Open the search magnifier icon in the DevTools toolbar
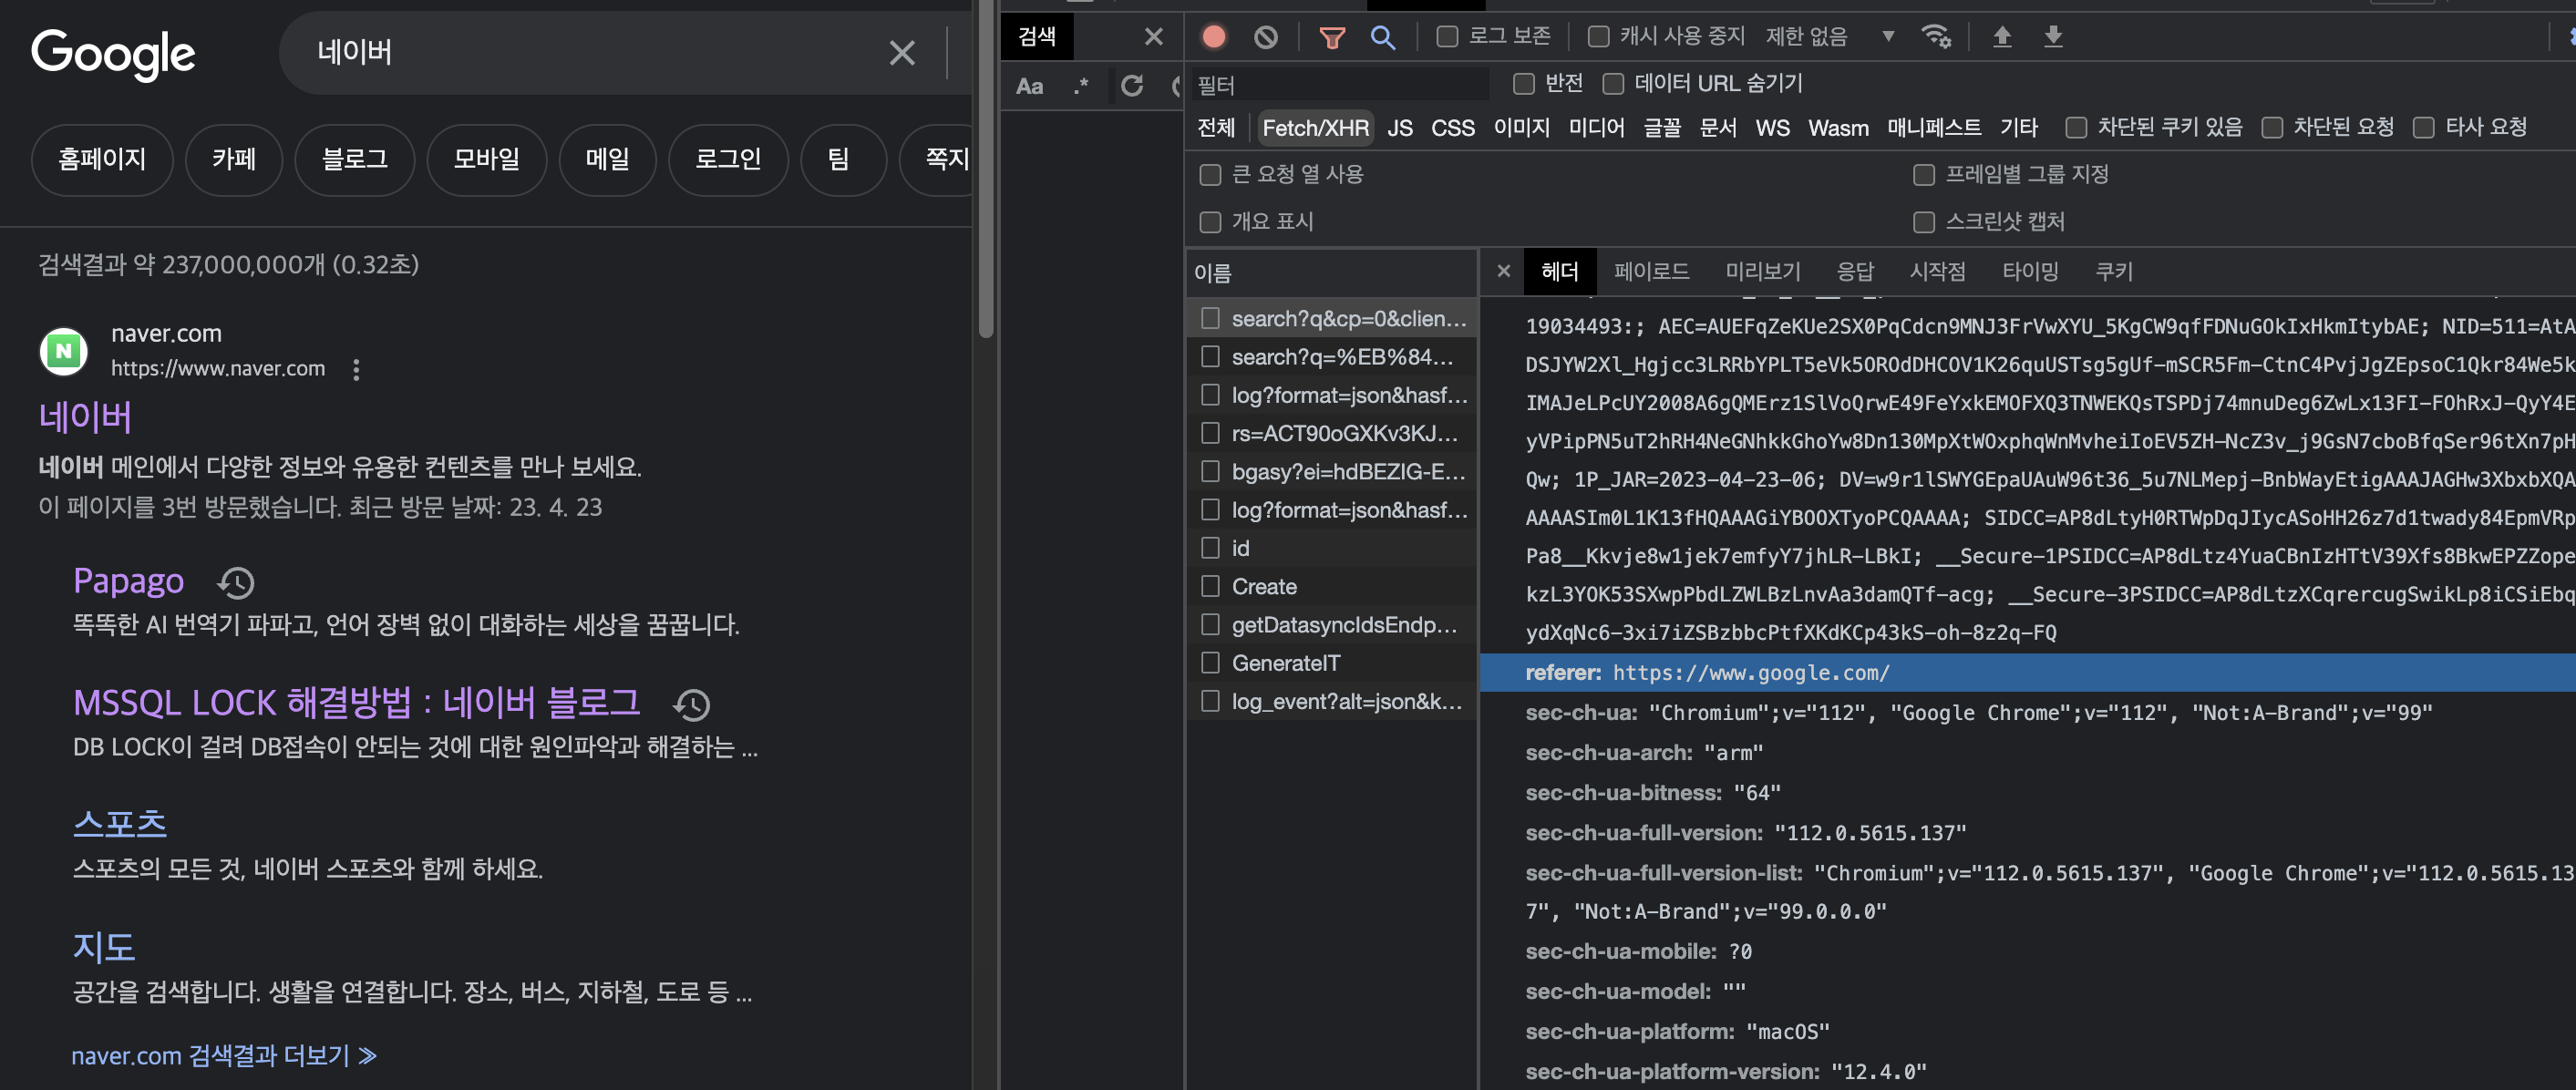Screen dimensions: 2576x1090 pyautogui.click(x=1382, y=37)
